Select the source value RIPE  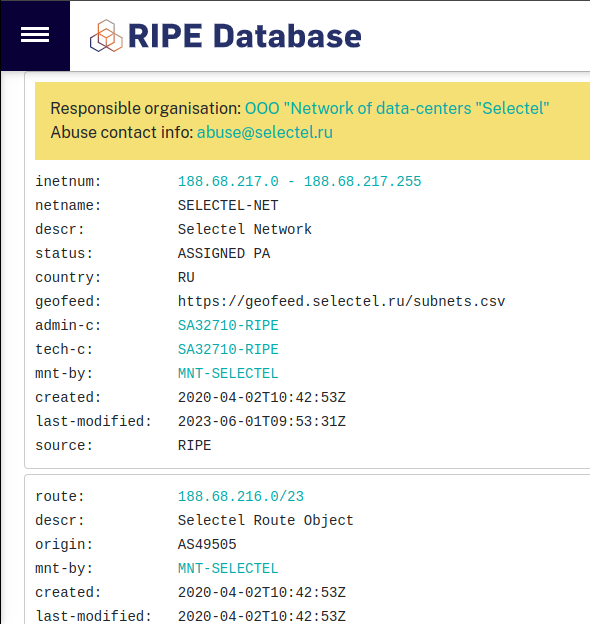pos(195,445)
